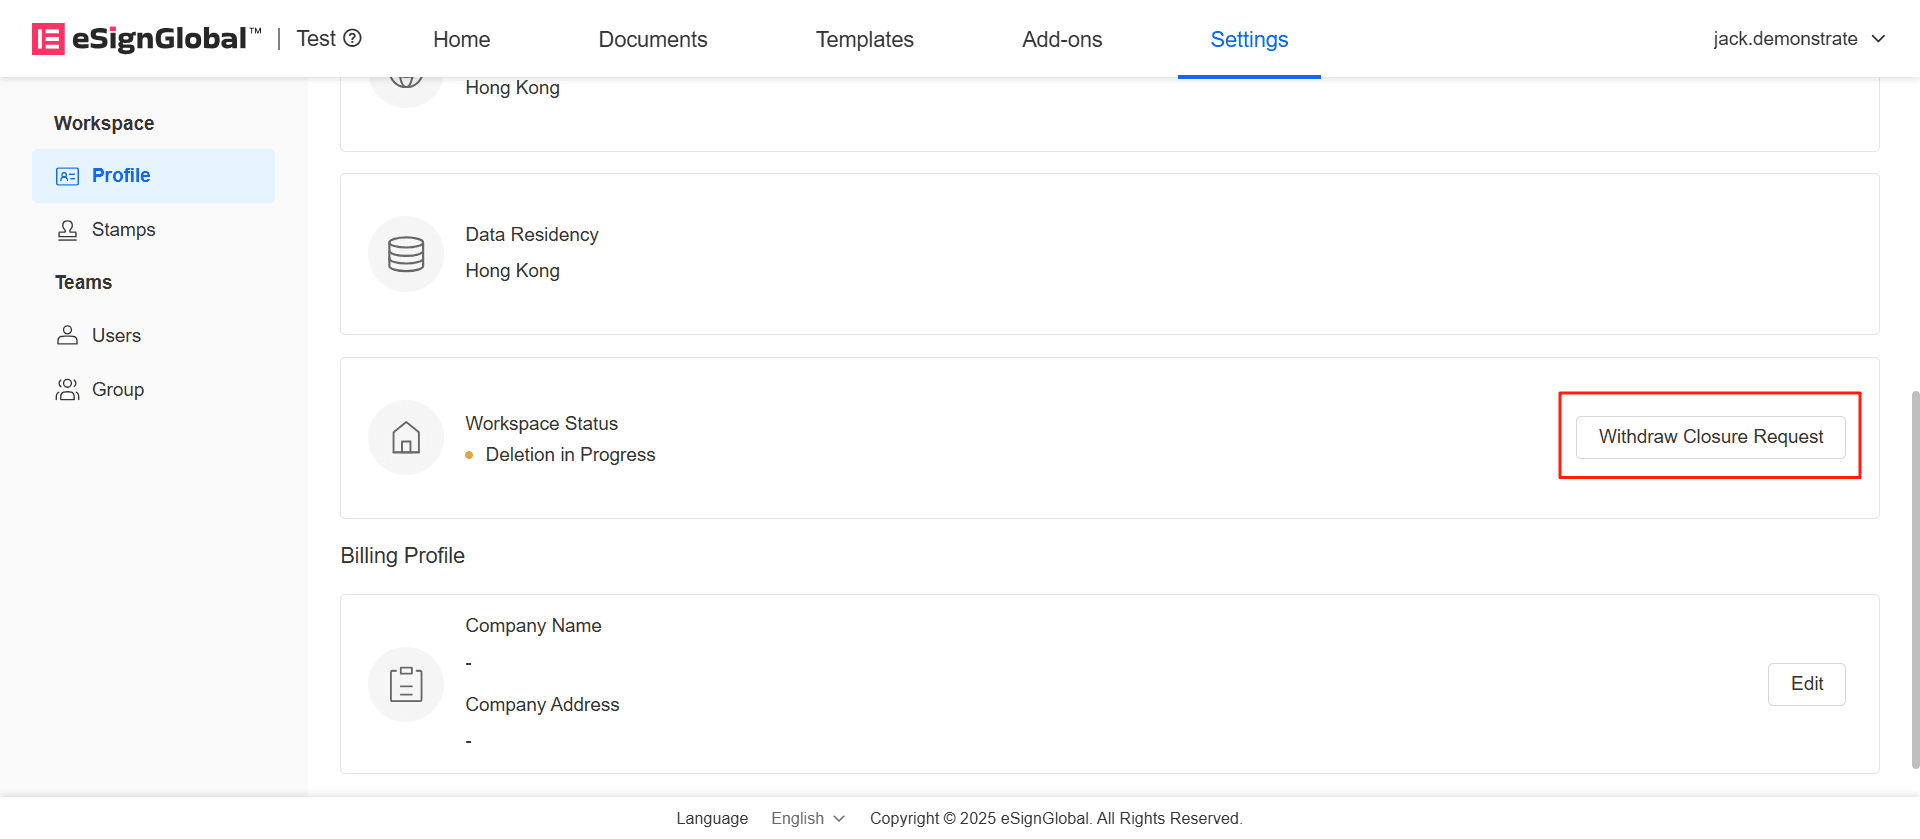Click the Data Residency database icon
The width and height of the screenshot is (1920, 839).
(x=406, y=254)
